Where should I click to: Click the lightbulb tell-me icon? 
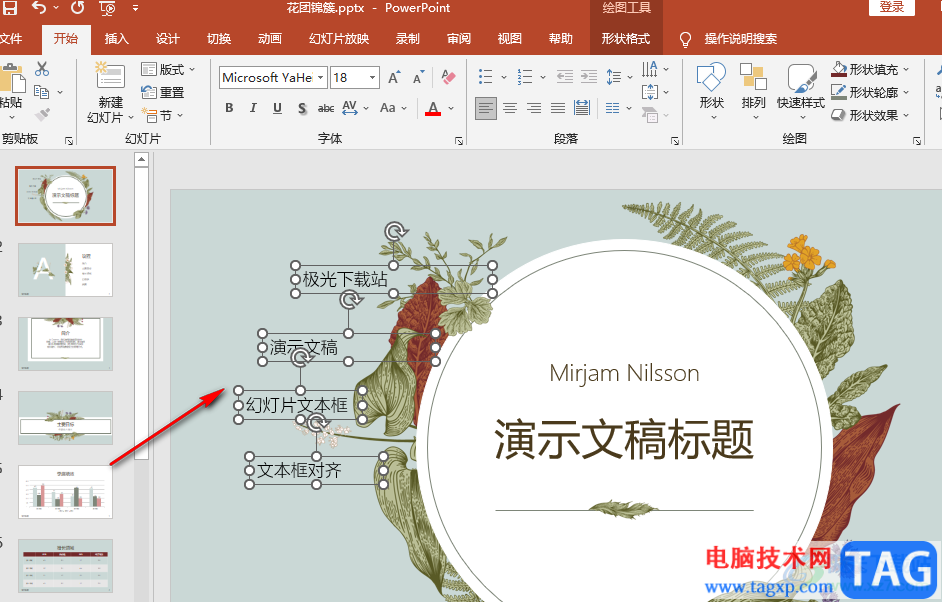point(685,40)
